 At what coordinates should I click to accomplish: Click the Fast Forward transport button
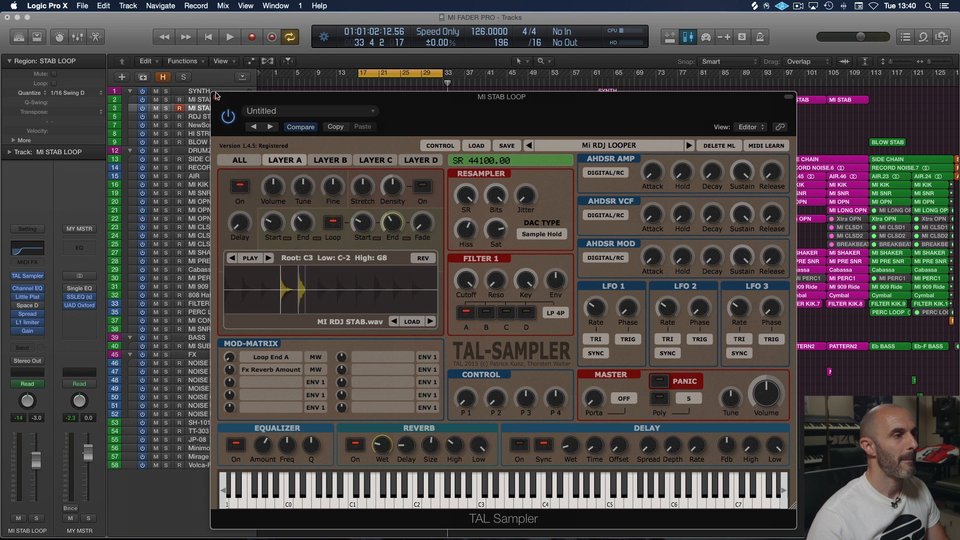click(186, 37)
